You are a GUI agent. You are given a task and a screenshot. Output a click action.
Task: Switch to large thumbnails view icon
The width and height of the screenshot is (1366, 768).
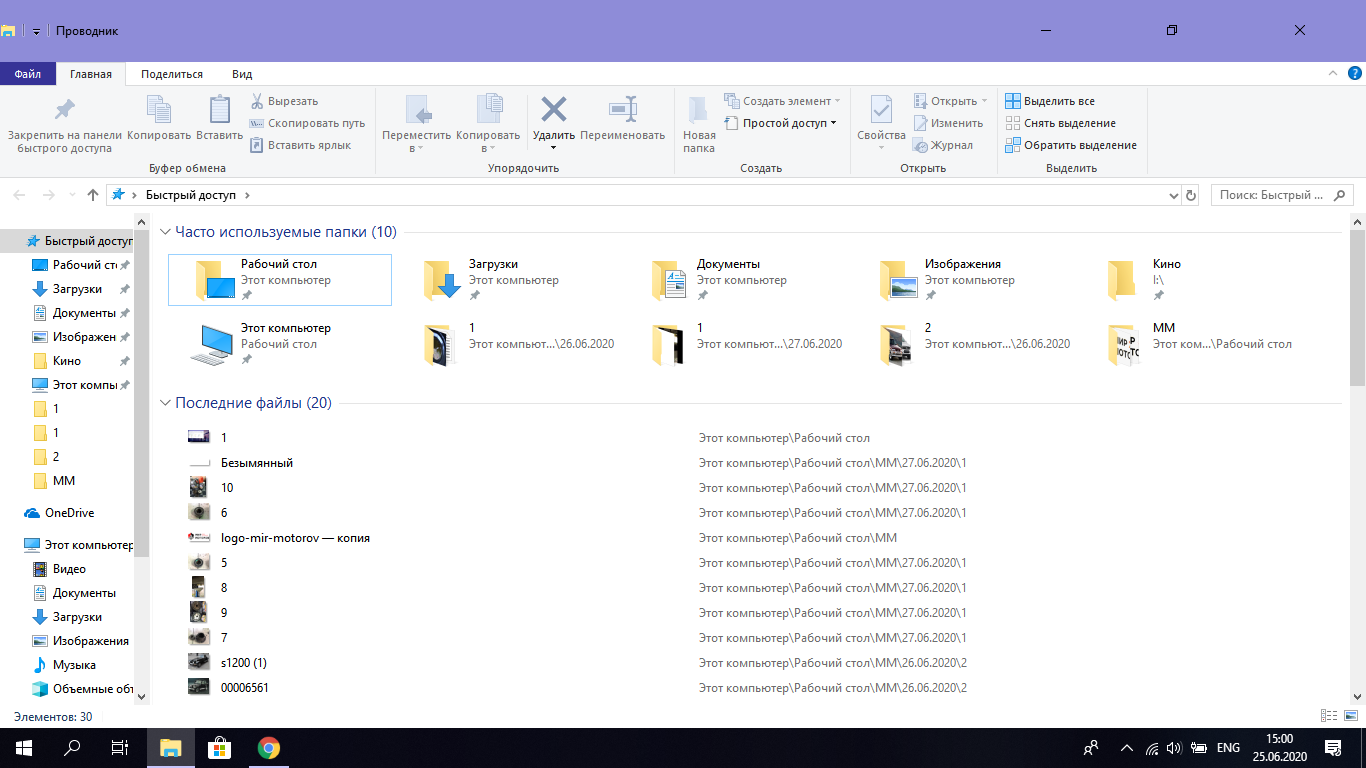coord(1351,716)
